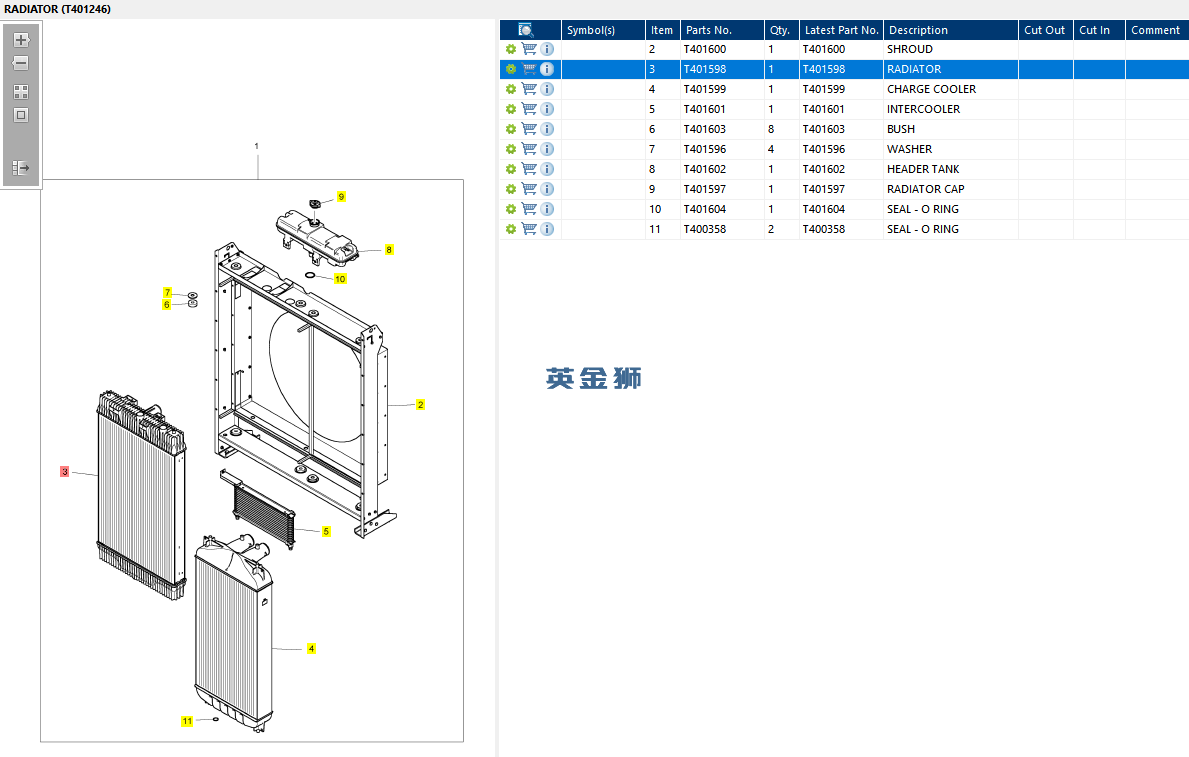Select callout 2 on the shroud diagram
The width and height of the screenshot is (1189, 757).
(420, 404)
